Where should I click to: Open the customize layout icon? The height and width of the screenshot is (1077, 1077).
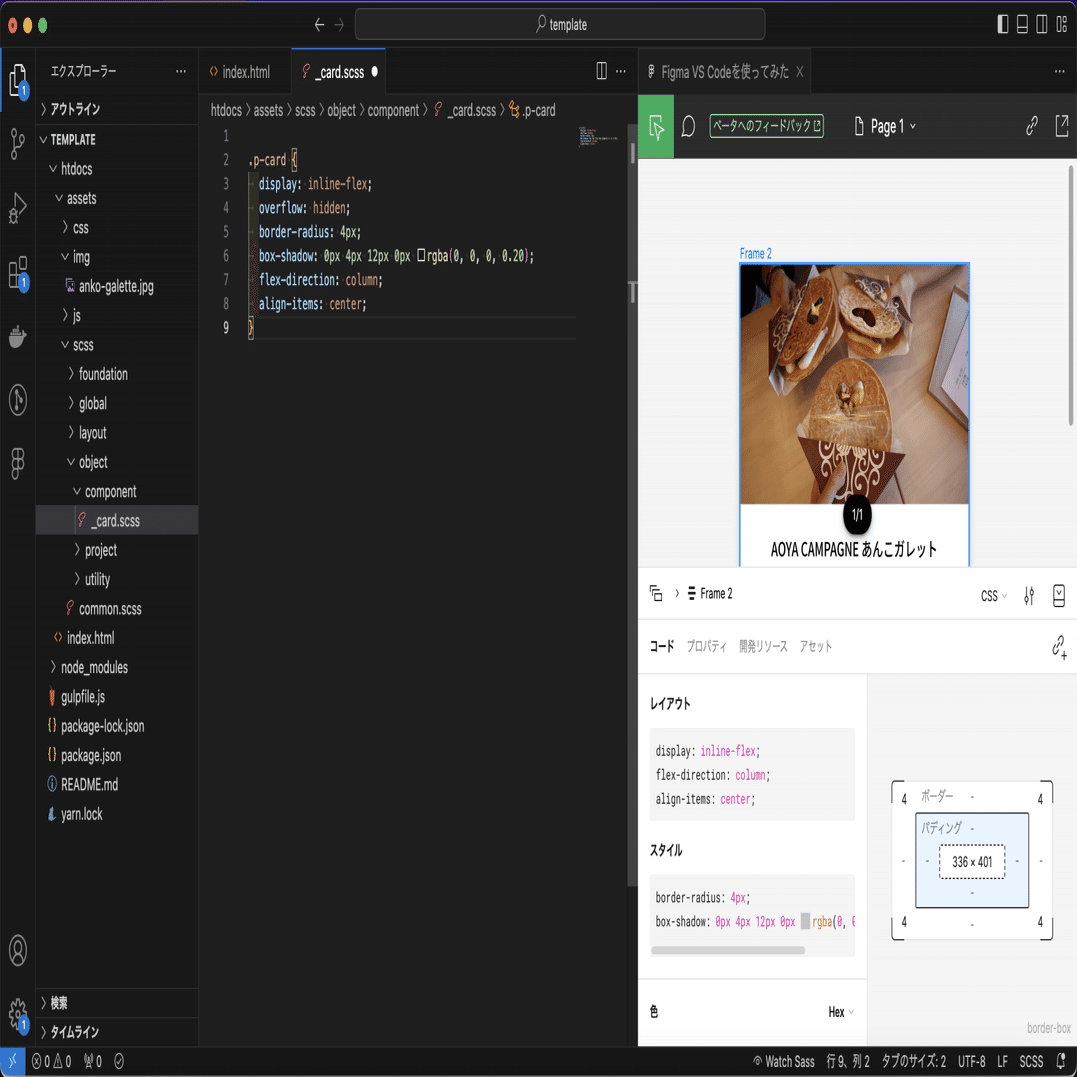(1062, 25)
